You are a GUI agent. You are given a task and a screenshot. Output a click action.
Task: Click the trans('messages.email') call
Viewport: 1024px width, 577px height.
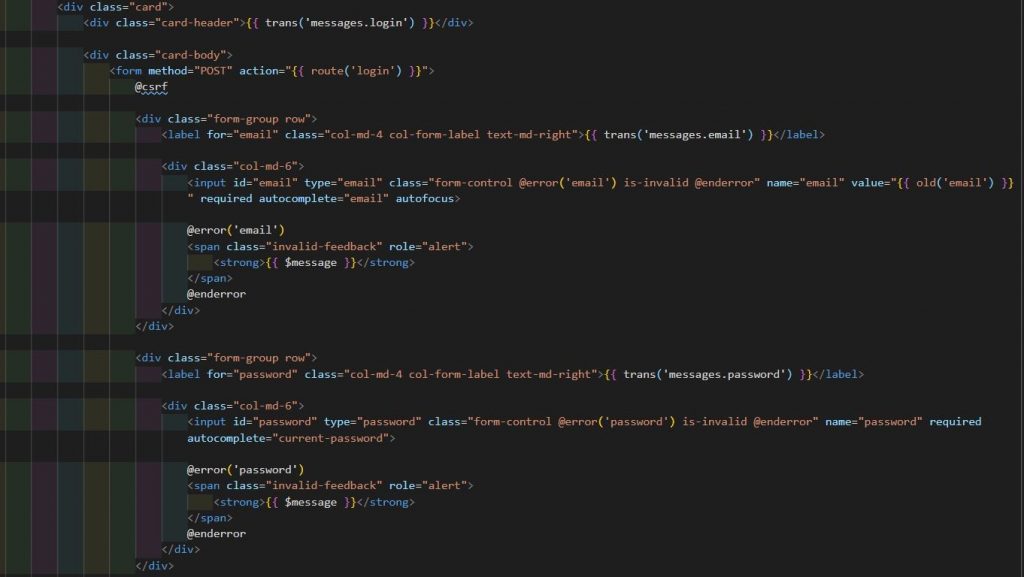[679, 134]
